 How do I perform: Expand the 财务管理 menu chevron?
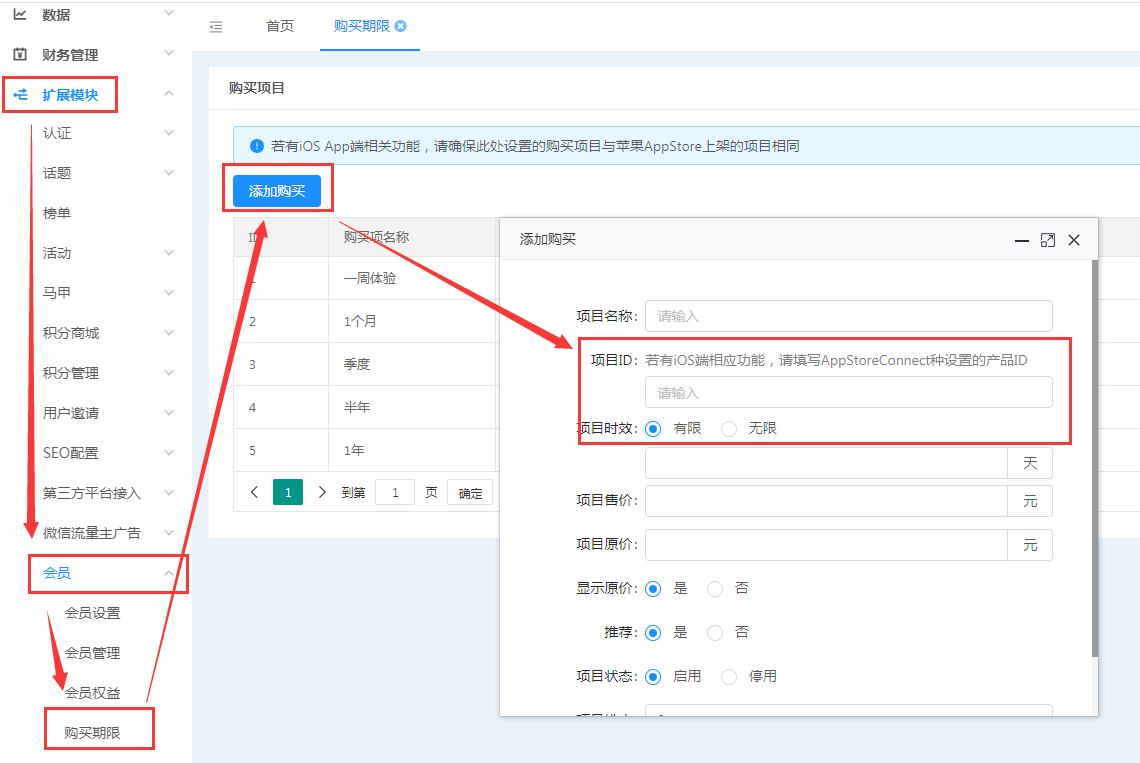(x=169, y=53)
